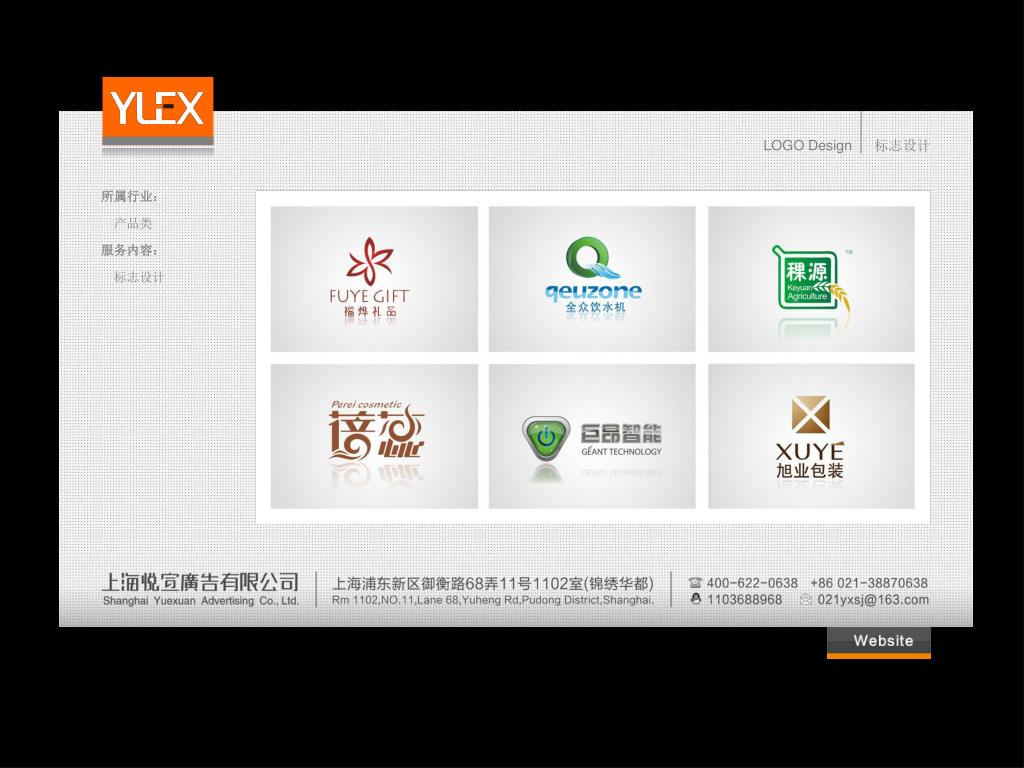Click Shanghai Yuexuan Advertising Co., Ltd. text
Screen dimensions: 1024x768
[x=200, y=601]
